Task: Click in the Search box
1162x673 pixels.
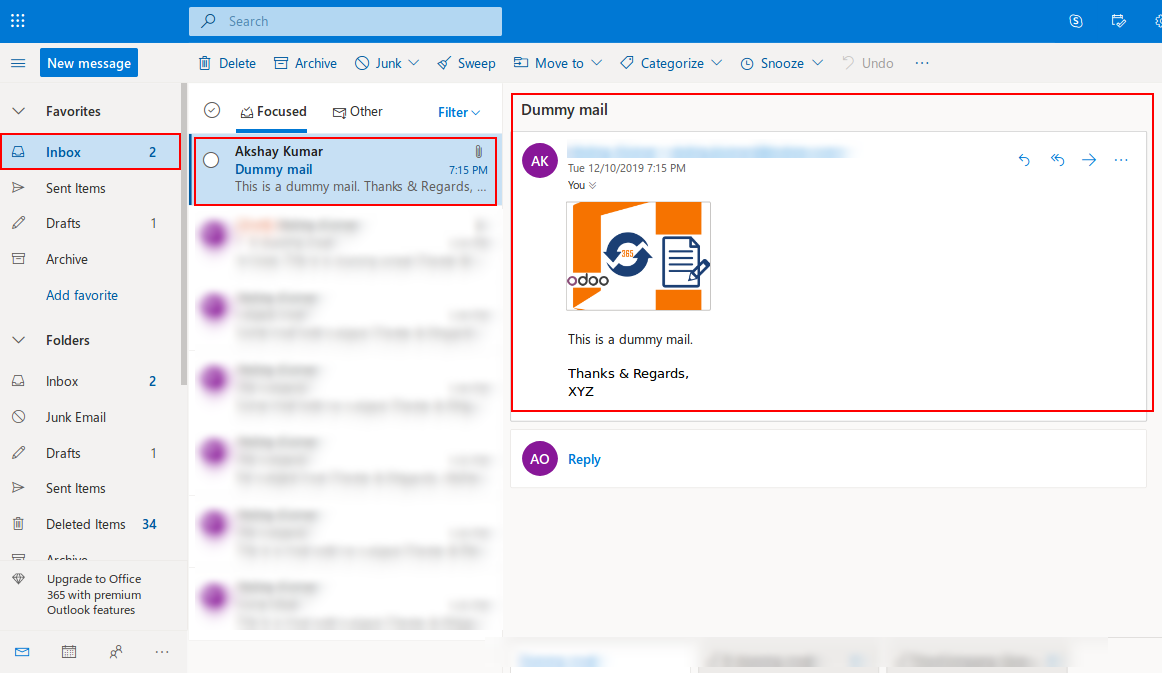Action: [x=345, y=21]
